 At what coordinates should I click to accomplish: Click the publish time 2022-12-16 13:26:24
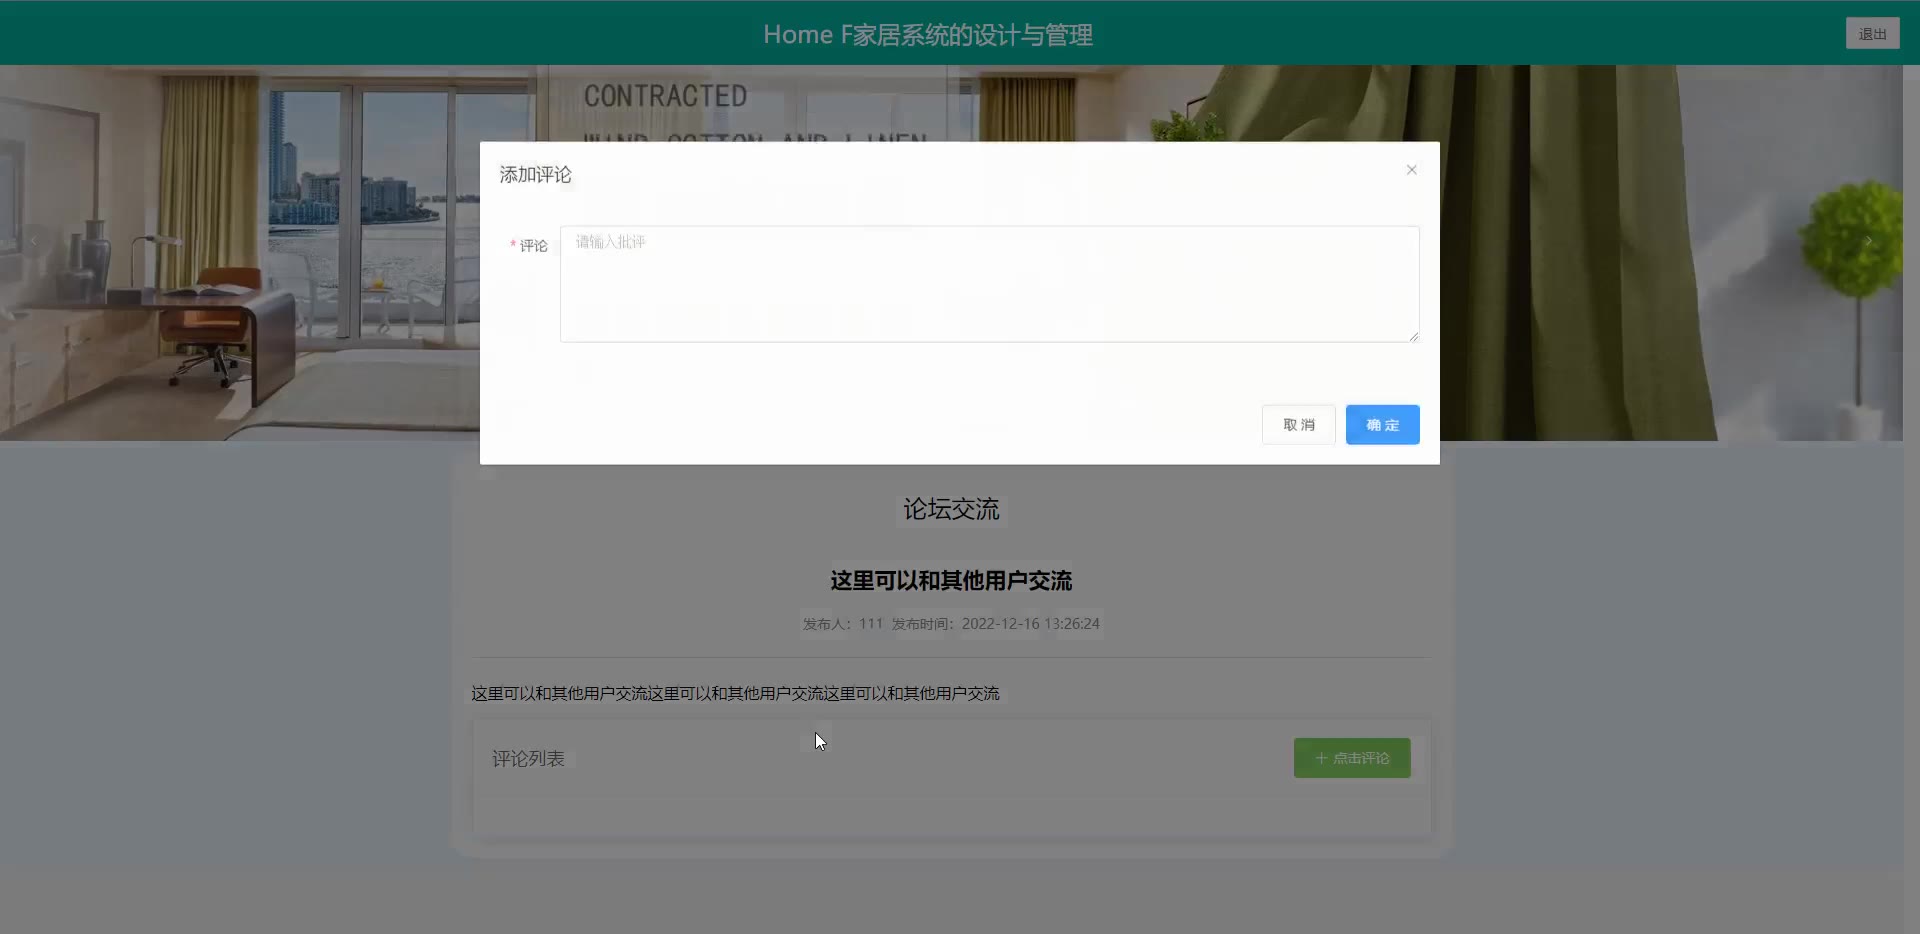pos(1030,624)
